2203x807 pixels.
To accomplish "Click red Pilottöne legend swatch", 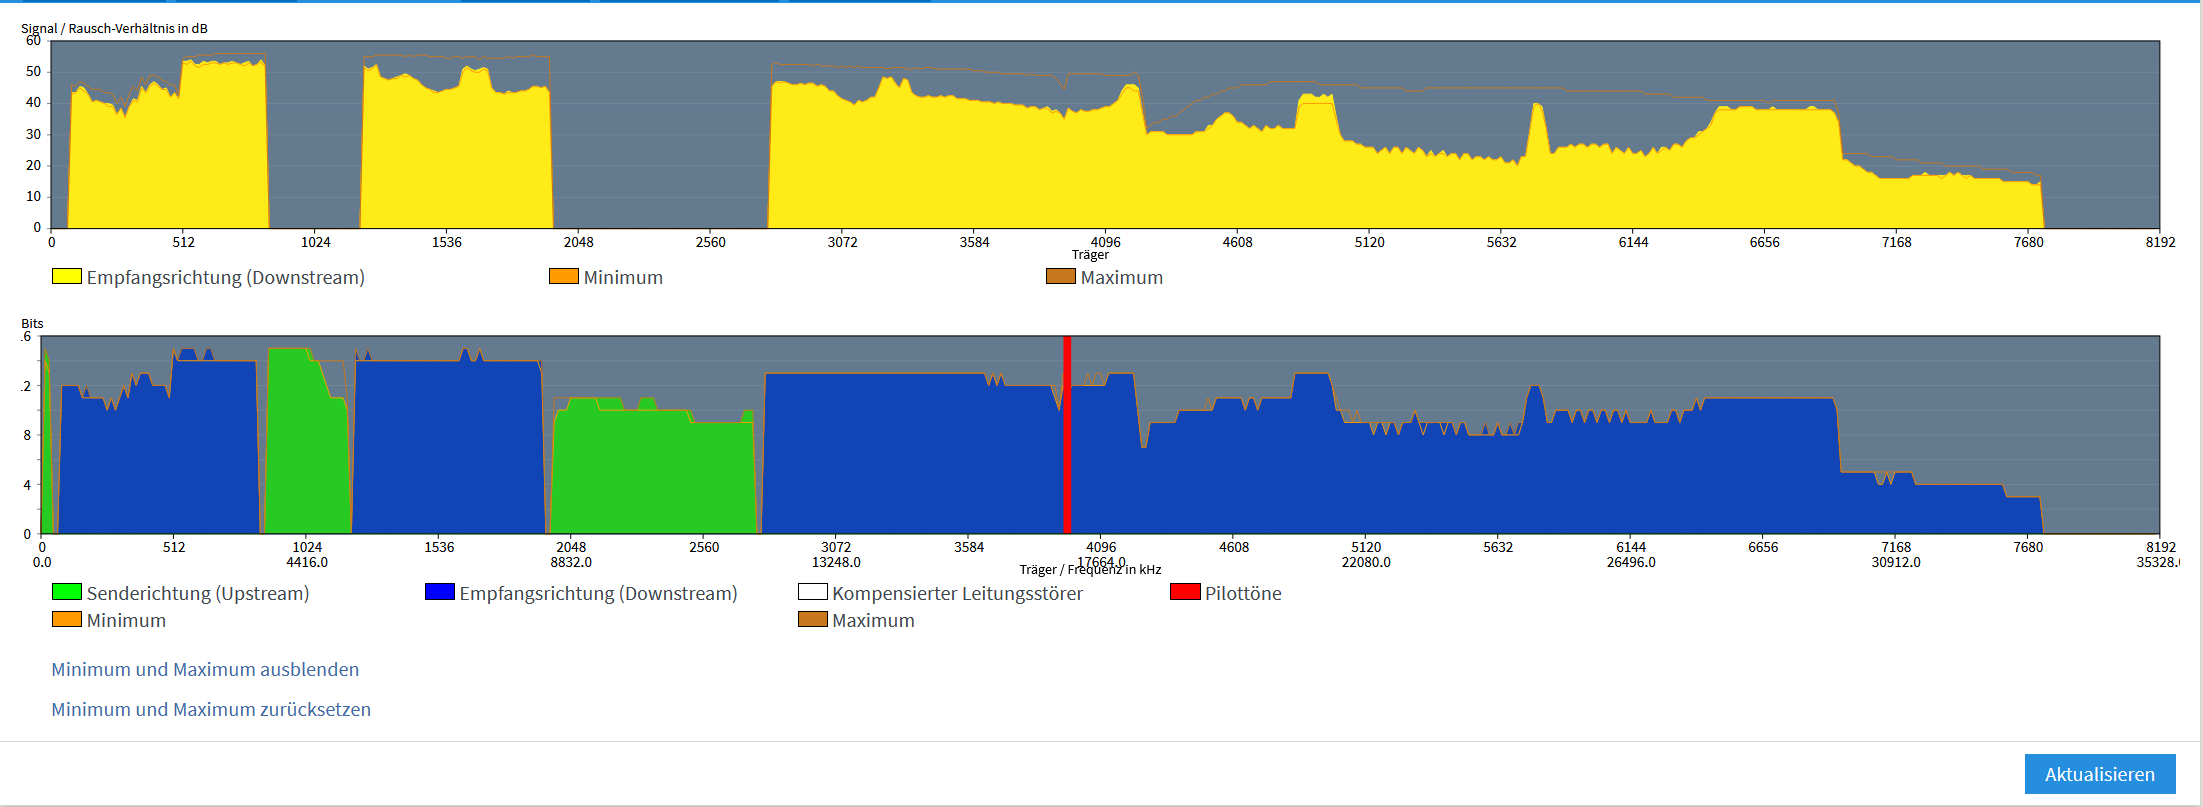I will tap(1185, 592).
